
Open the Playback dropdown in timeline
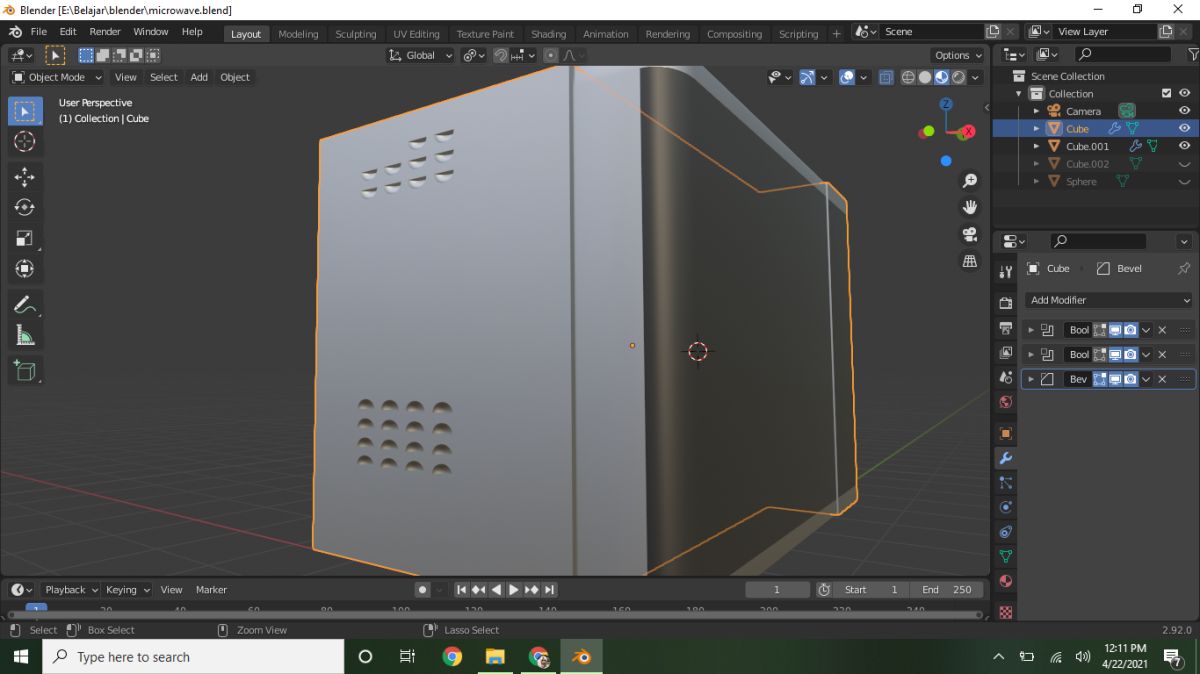pos(72,590)
